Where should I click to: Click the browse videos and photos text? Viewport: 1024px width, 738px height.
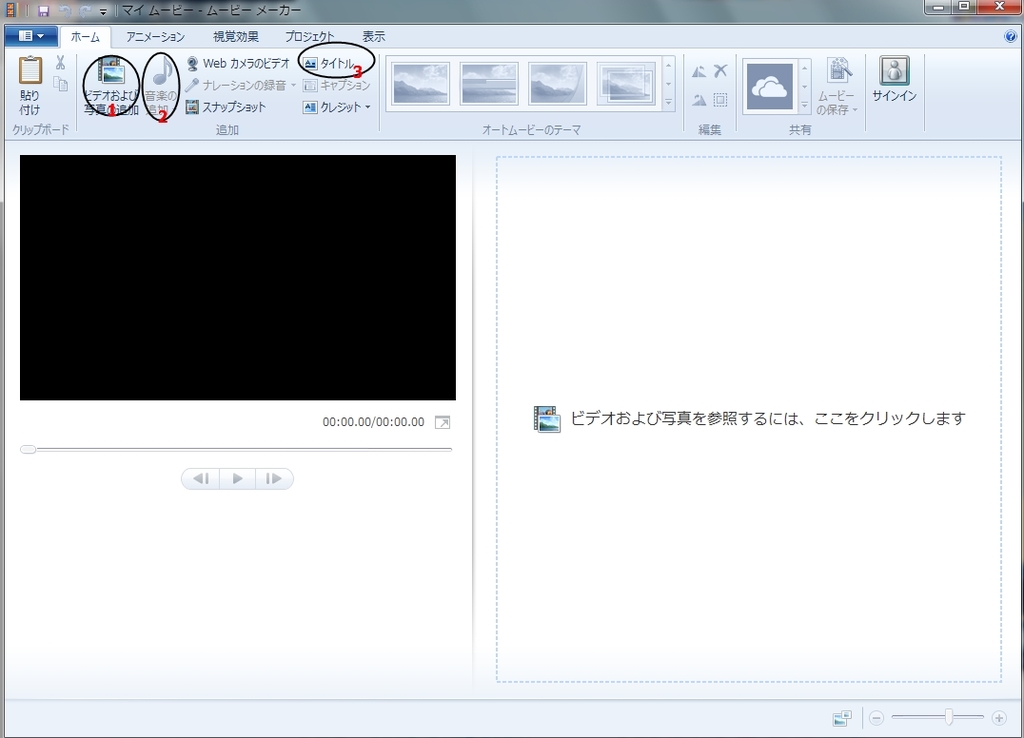(767, 419)
